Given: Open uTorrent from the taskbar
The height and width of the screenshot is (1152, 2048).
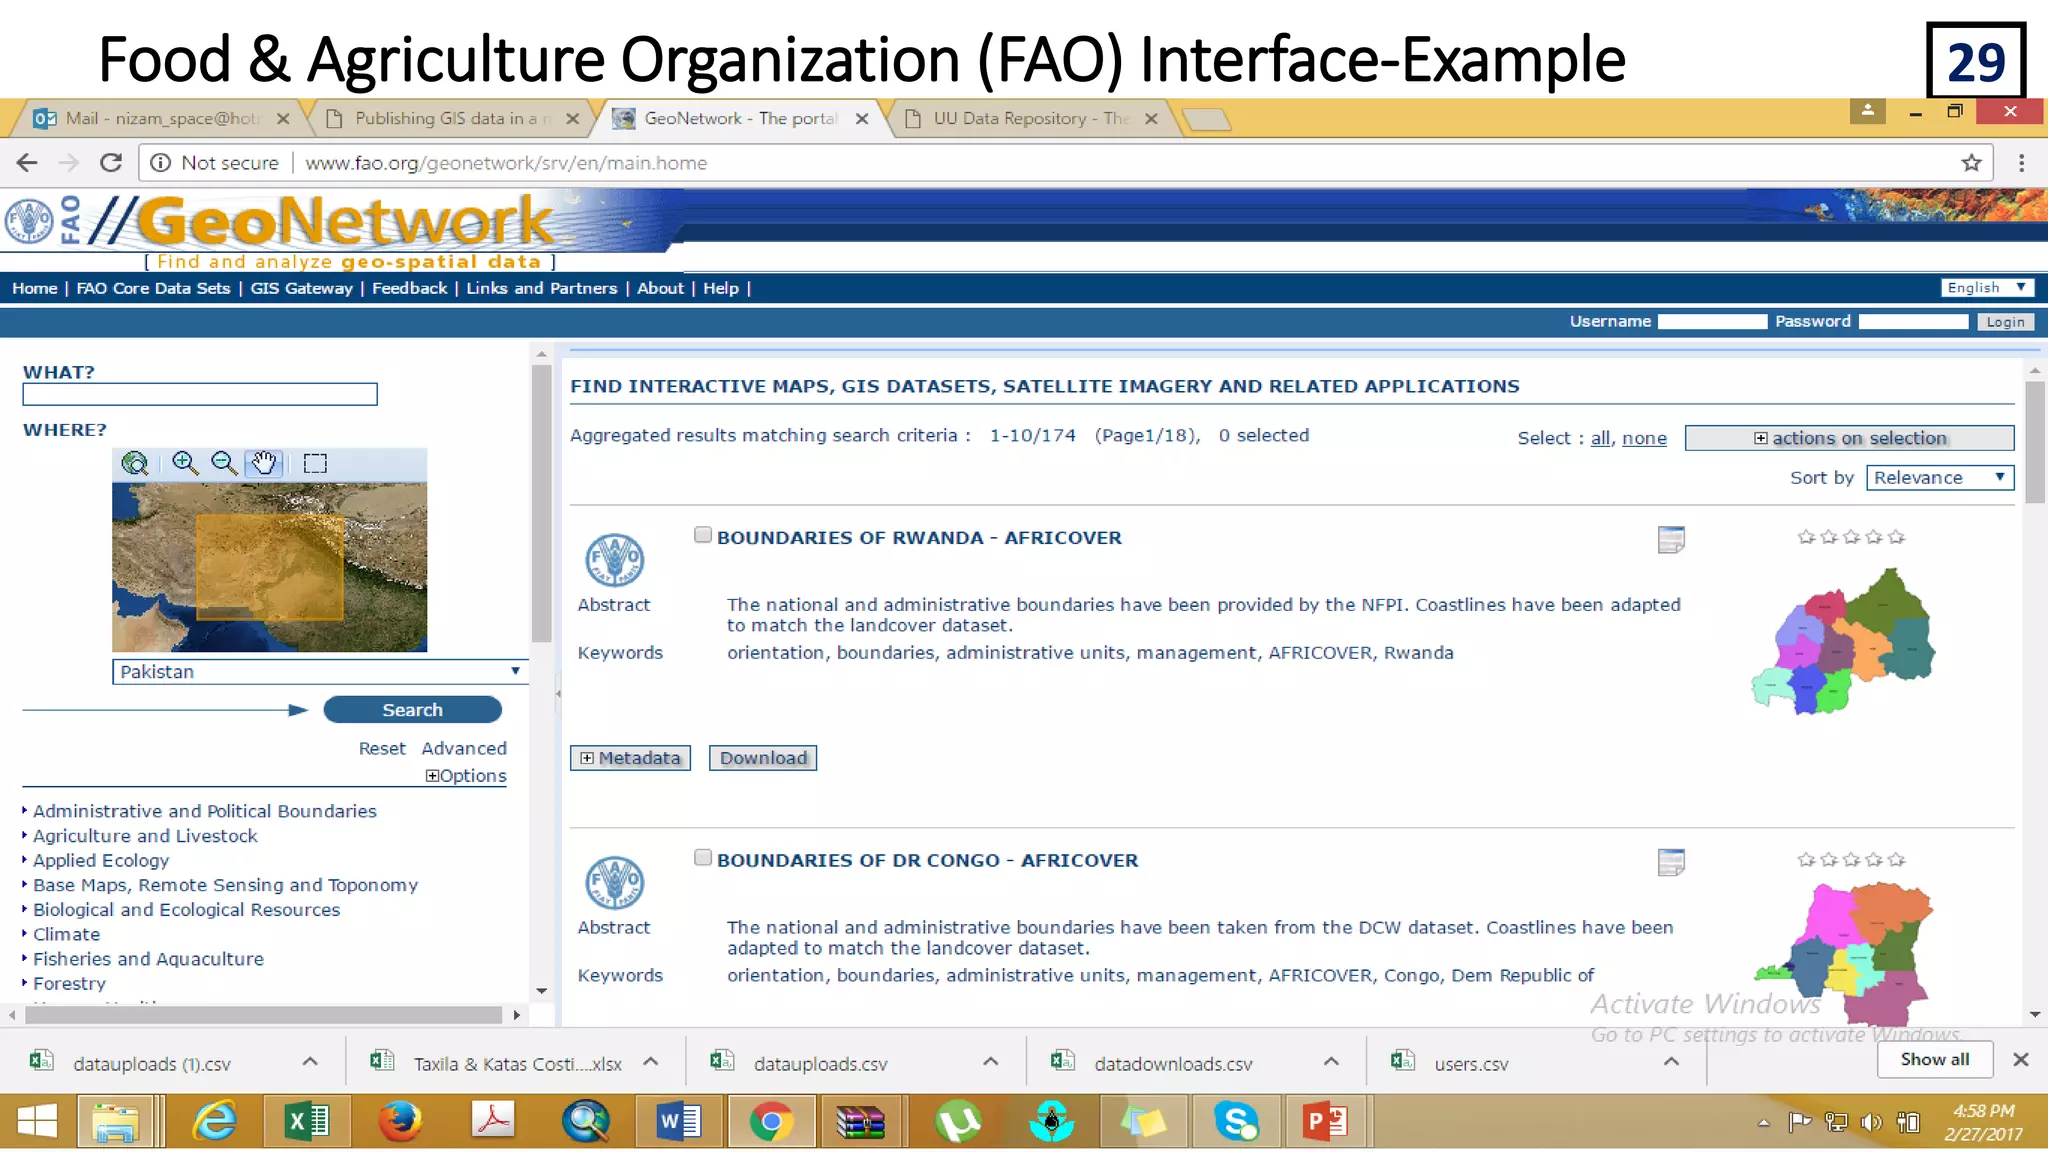Looking at the screenshot, I should click(958, 1122).
